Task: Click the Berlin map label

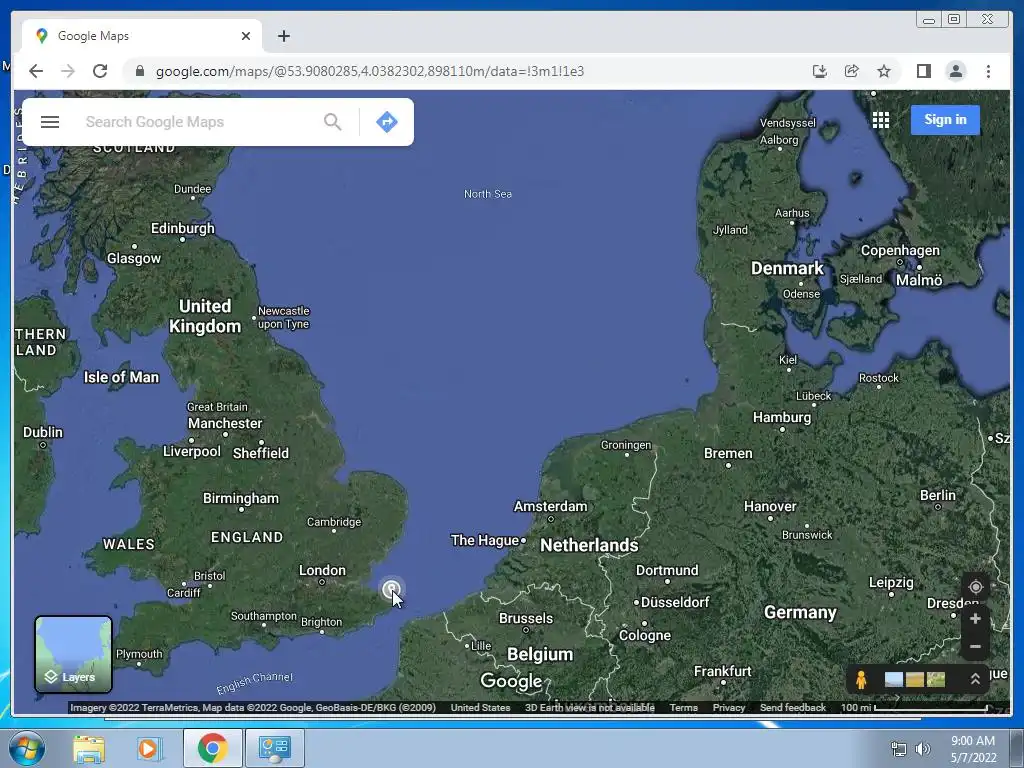Action: tap(937, 496)
